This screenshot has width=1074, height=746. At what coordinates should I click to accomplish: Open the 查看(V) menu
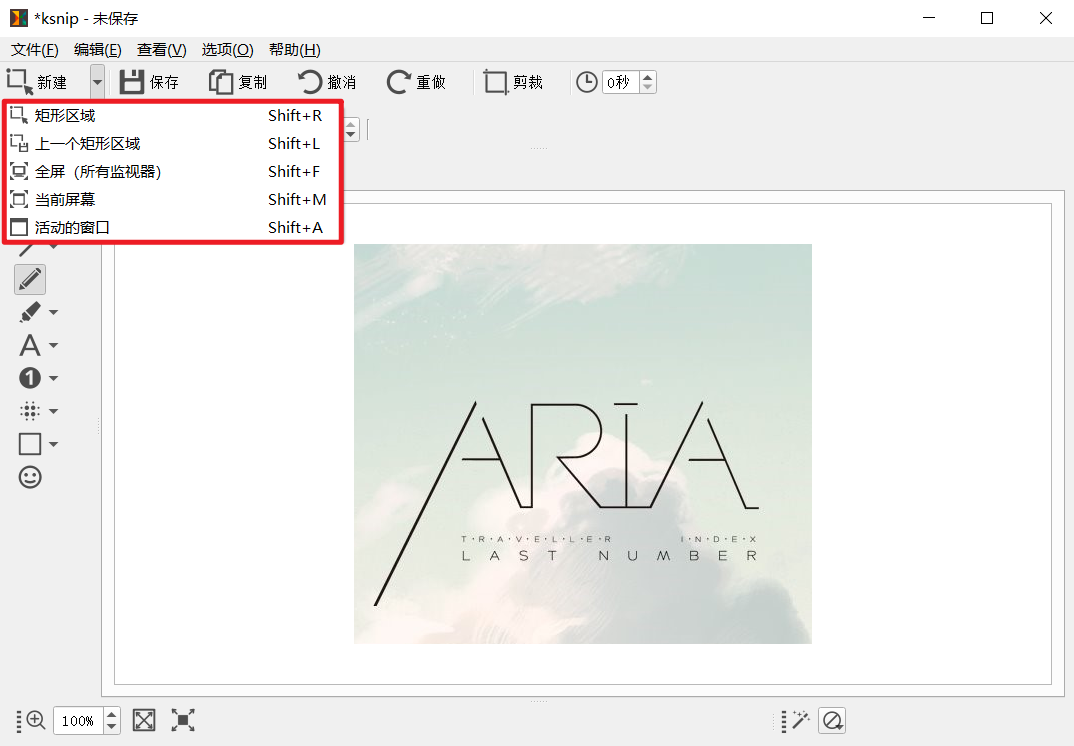[162, 50]
